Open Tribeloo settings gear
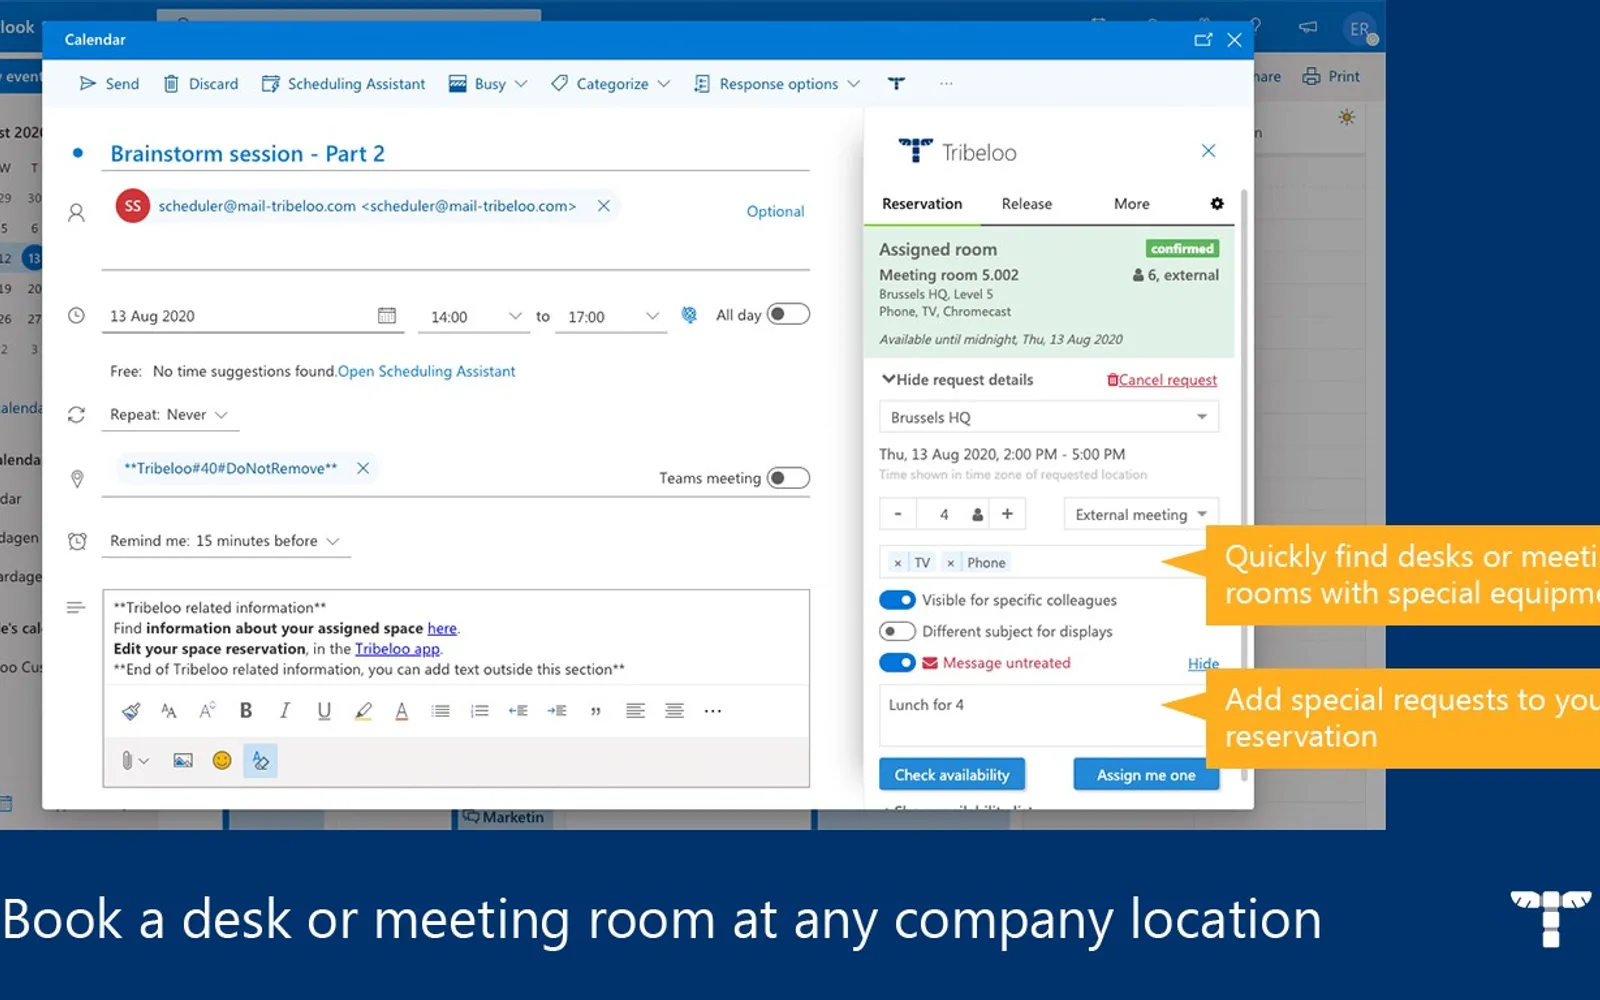The height and width of the screenshot is (1000, 1600). [1217, 204]
